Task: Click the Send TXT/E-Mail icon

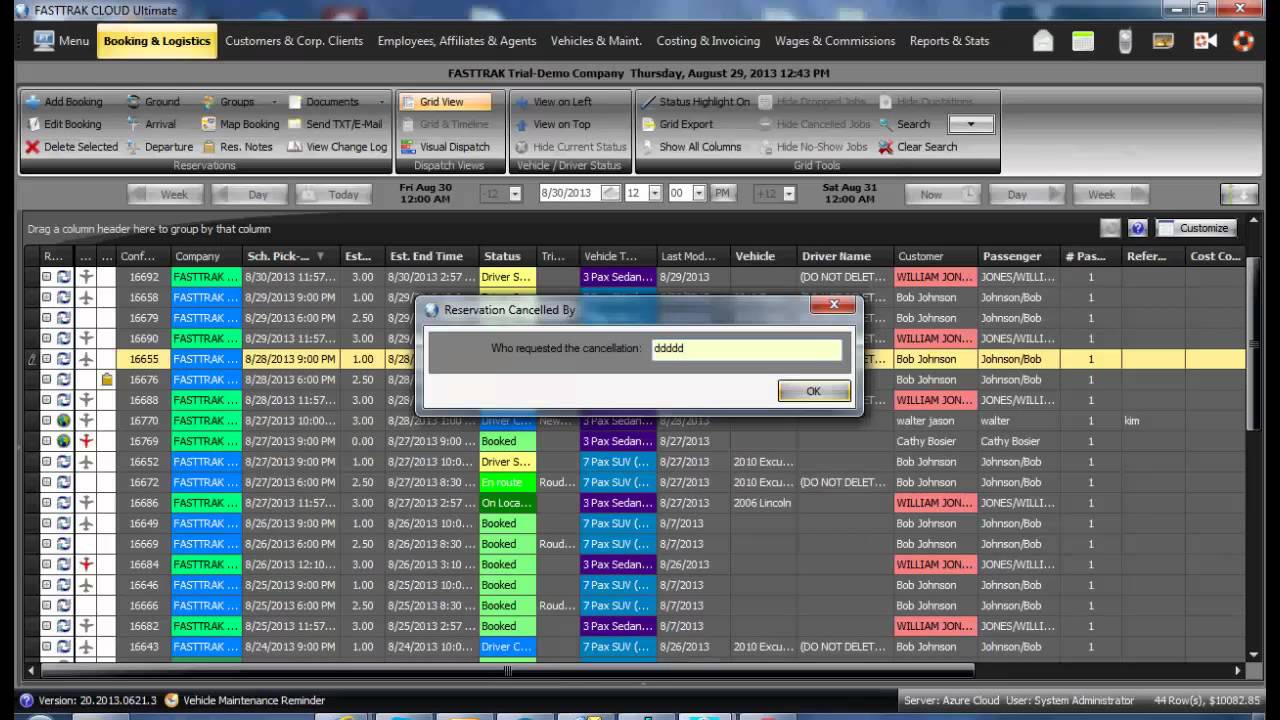Action: point(295,124)
